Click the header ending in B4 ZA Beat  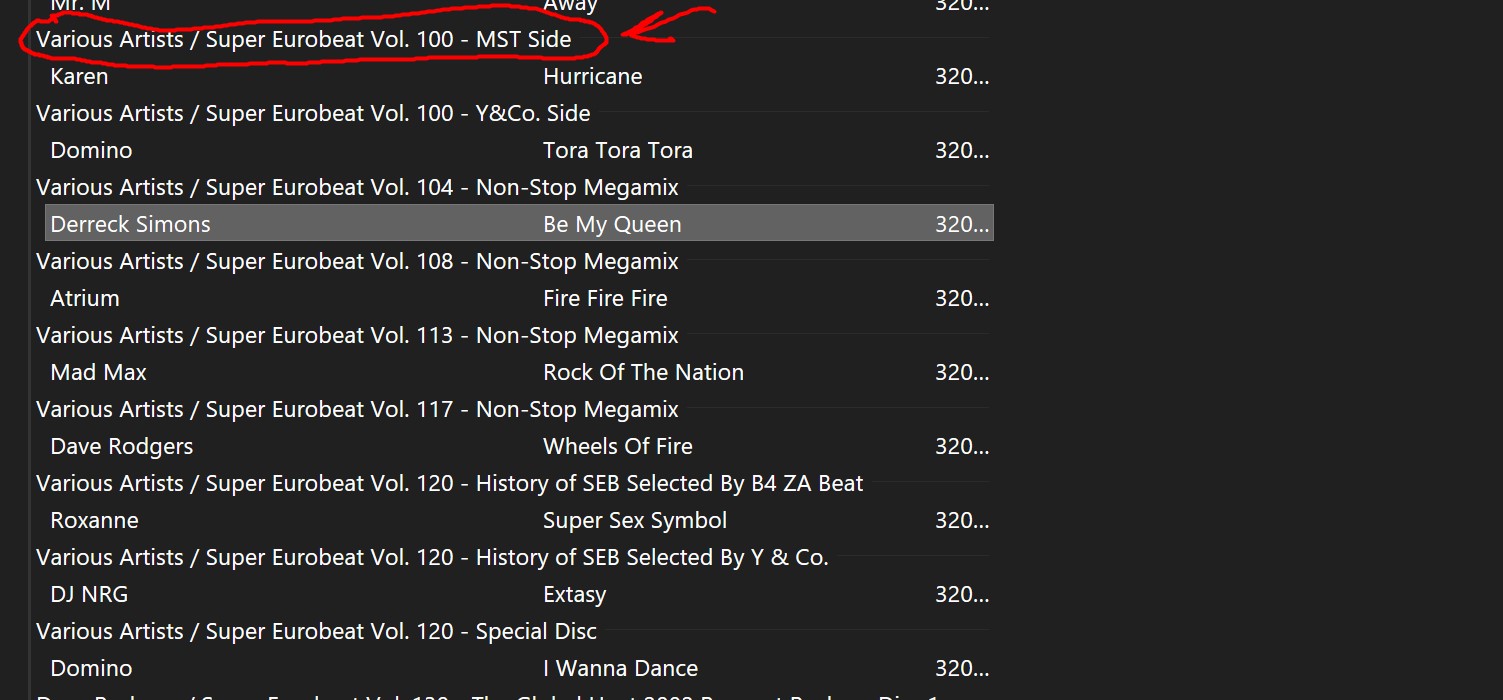tap(449, 484)
